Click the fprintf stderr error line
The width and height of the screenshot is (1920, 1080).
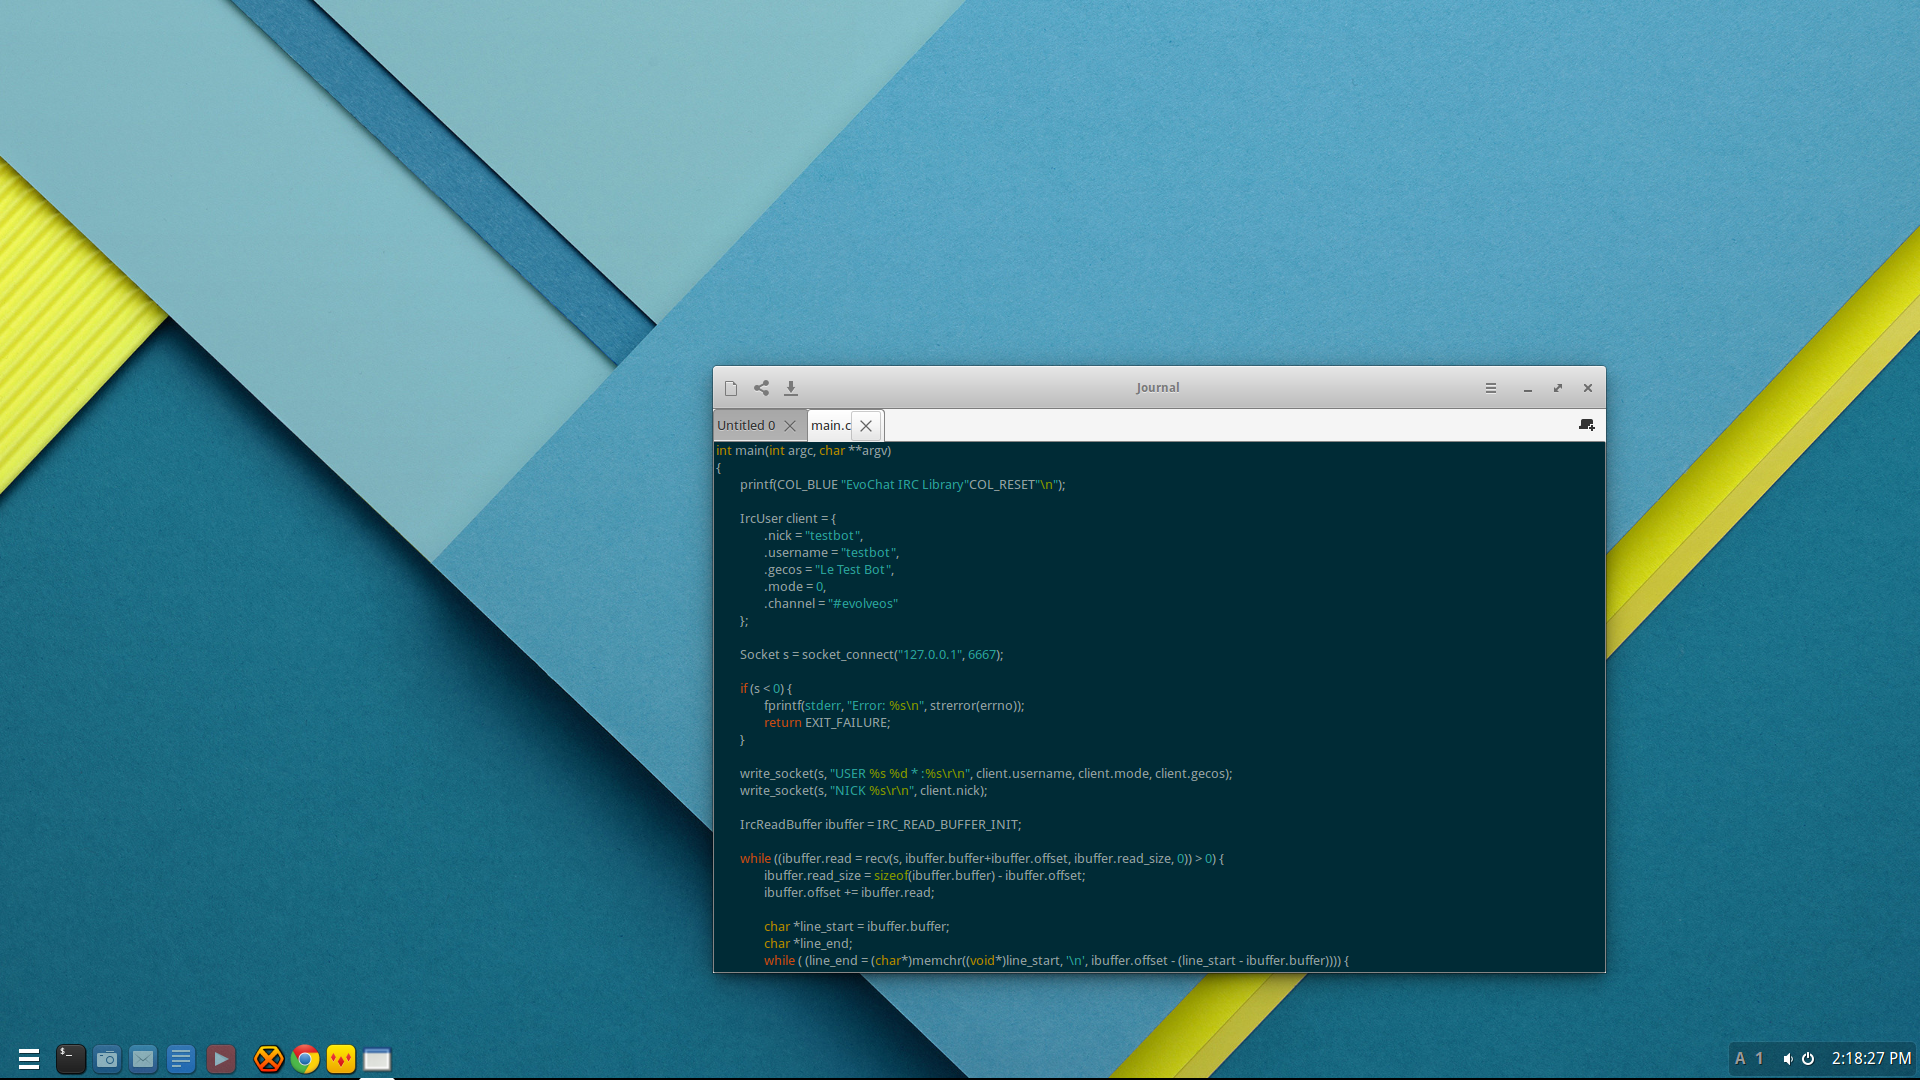click(x=894, y=706)
